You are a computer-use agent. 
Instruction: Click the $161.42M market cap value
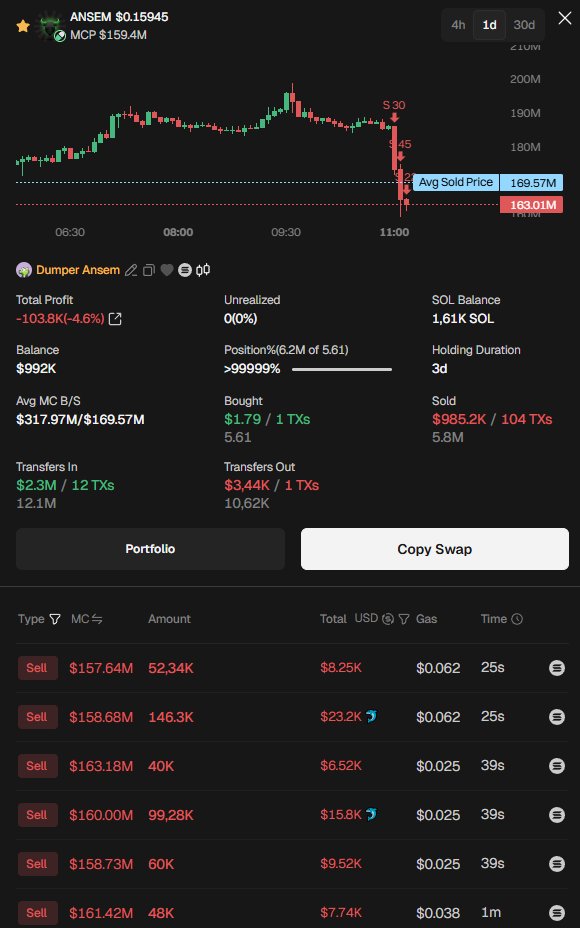101,913
